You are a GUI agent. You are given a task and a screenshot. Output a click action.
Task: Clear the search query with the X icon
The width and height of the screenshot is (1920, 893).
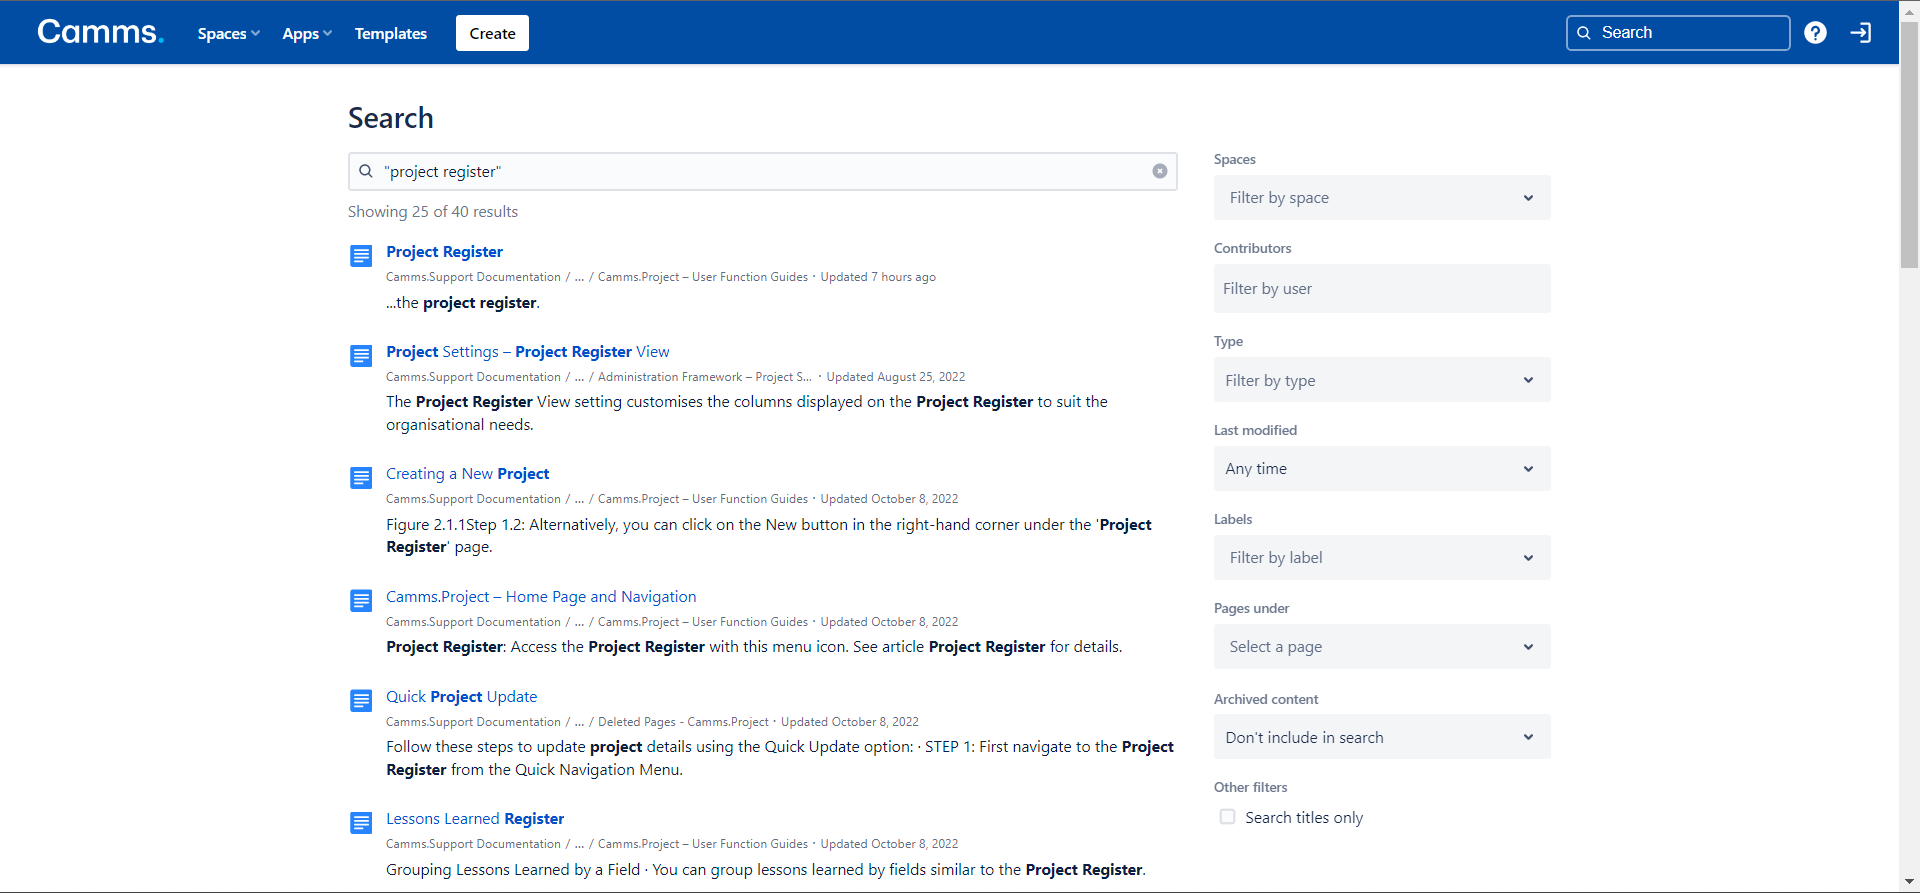pyautogui.click(x=1159, y=171)
